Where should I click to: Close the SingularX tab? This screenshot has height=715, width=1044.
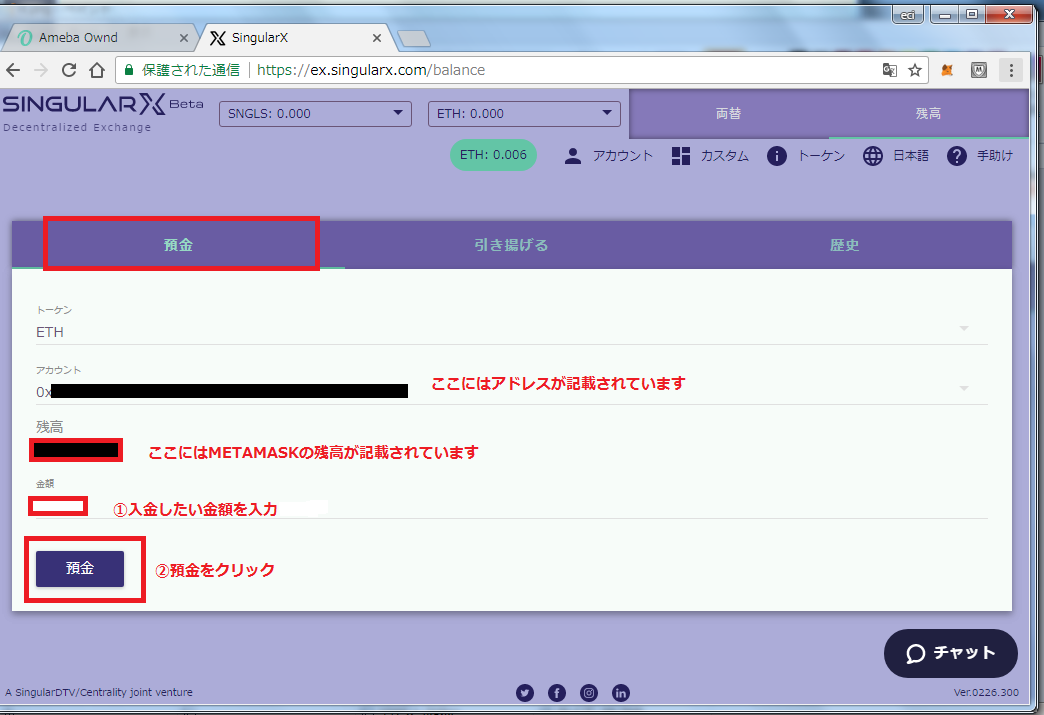coord(377,38)
